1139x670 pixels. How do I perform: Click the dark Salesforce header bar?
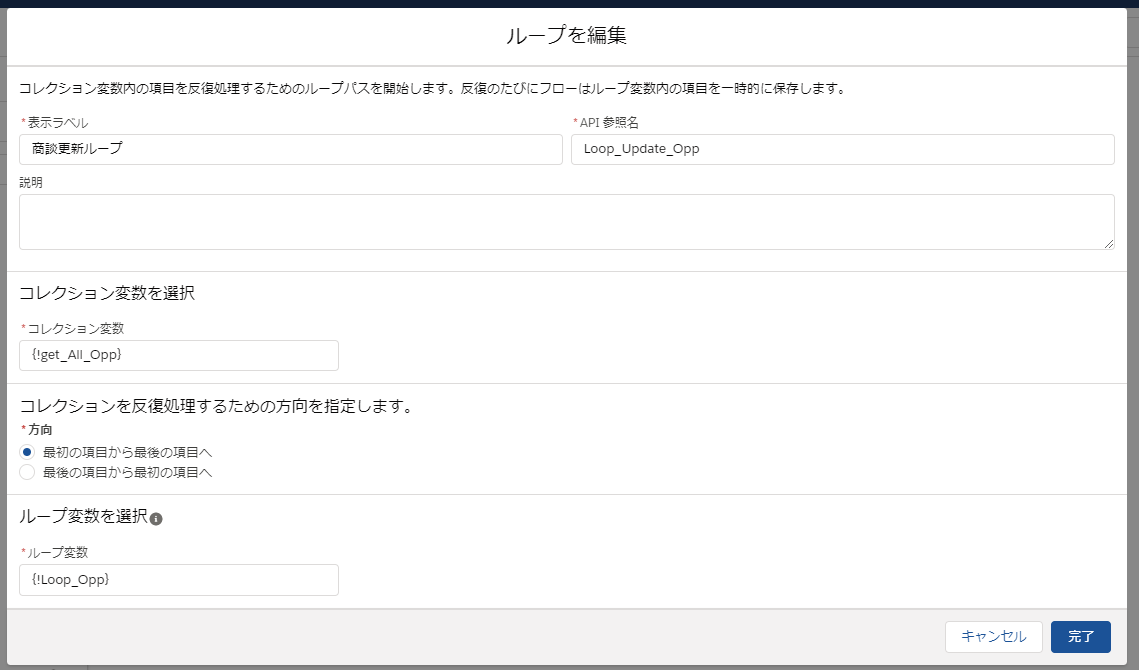[569, 5]
